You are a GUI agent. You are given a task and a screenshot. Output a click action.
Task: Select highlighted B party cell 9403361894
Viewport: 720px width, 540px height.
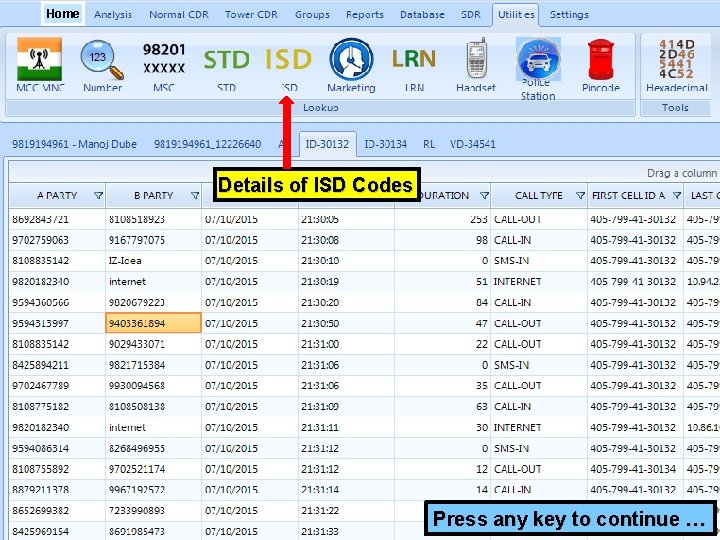[153, 323]
